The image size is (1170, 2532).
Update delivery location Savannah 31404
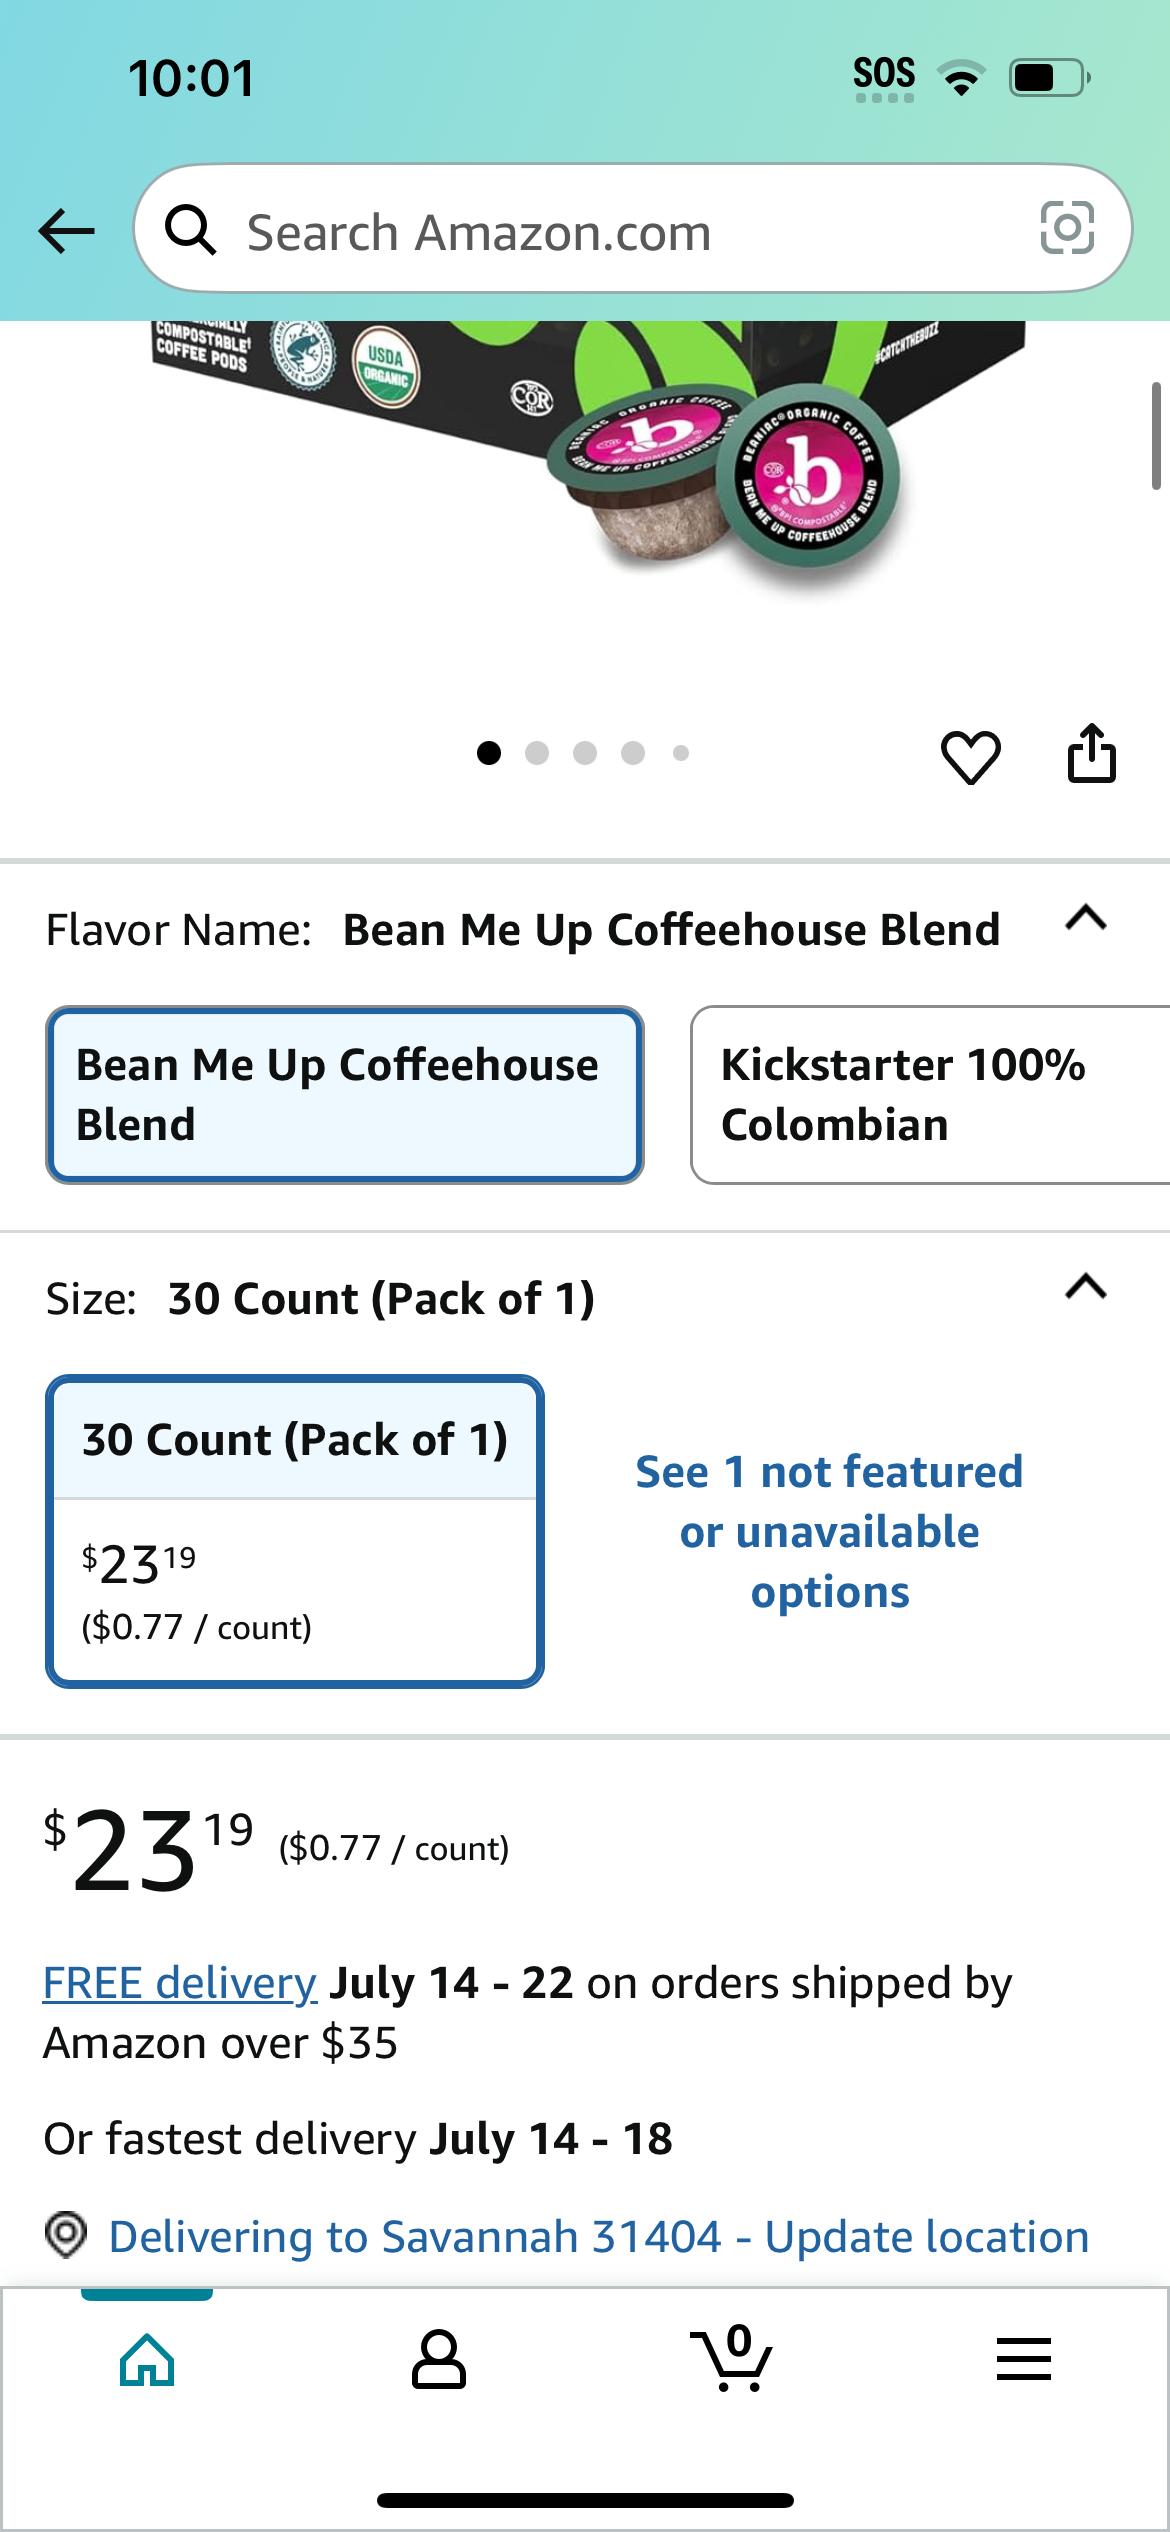click(x=599, y=2236)
